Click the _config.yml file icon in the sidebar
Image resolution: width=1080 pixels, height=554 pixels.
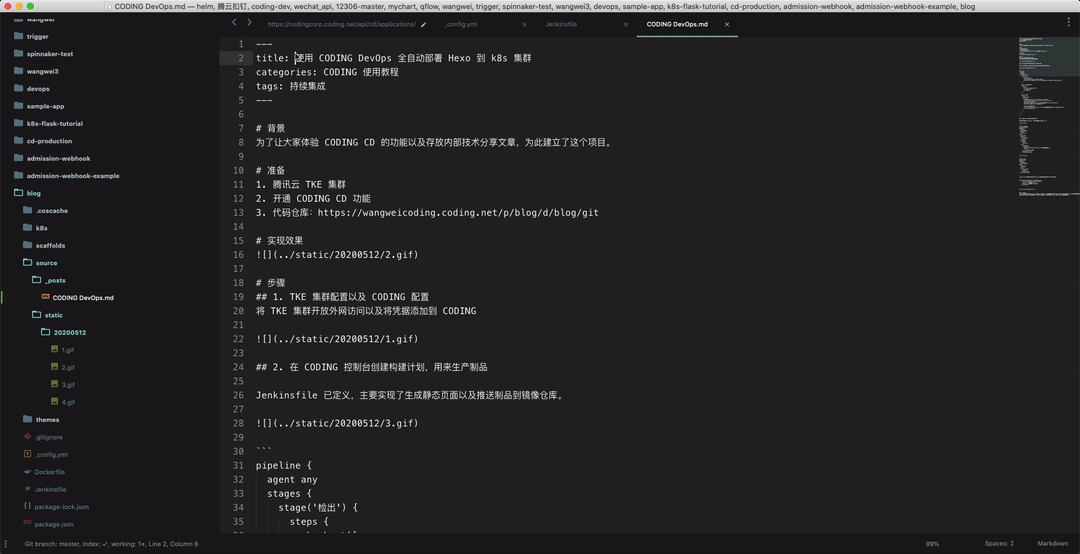(x=28, y=454)
